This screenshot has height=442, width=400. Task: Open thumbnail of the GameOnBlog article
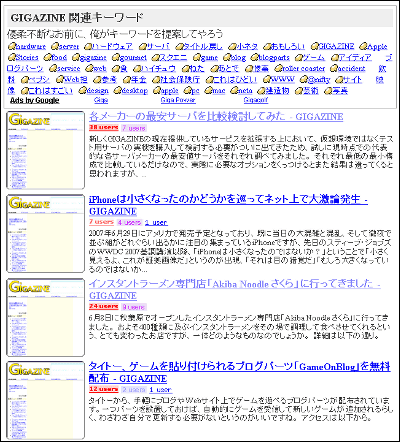[46, 400]
